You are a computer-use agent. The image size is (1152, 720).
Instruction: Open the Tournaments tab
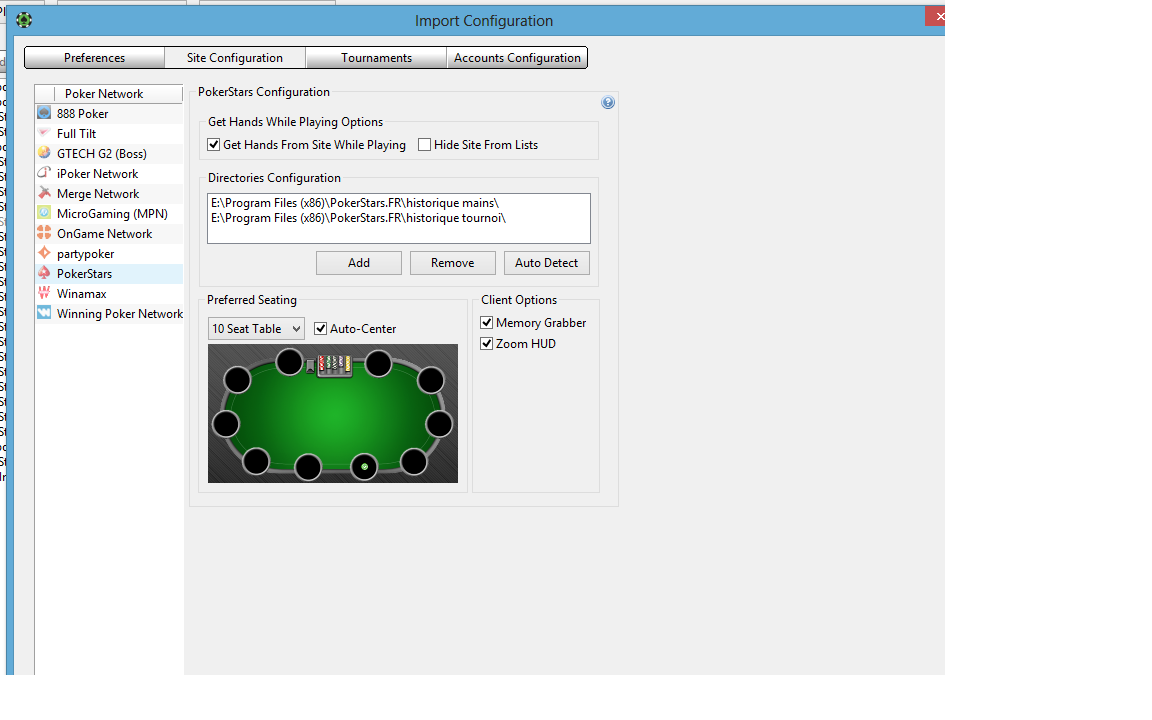[376, 57]
